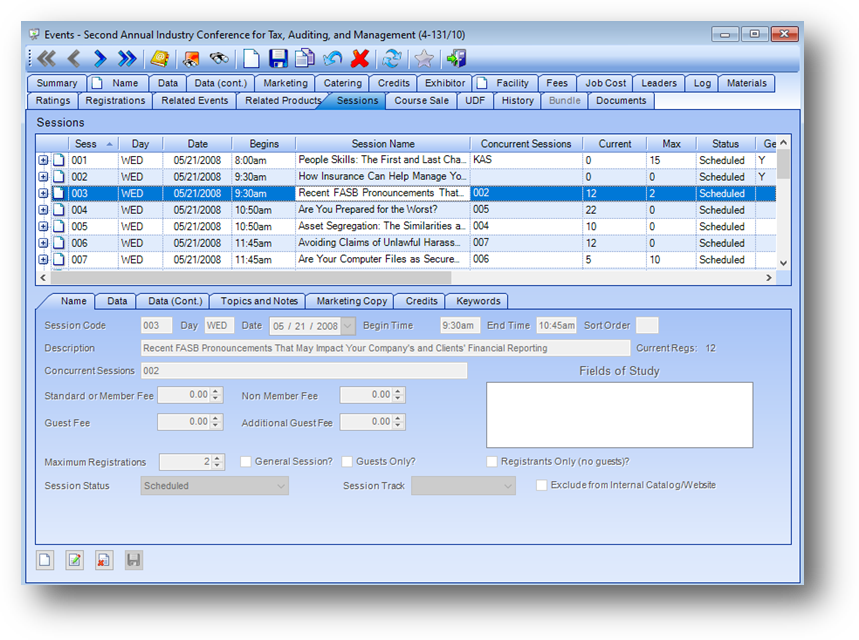Open the Date picker dropdown arrow
859x640 pixels.
click(347, 326)
